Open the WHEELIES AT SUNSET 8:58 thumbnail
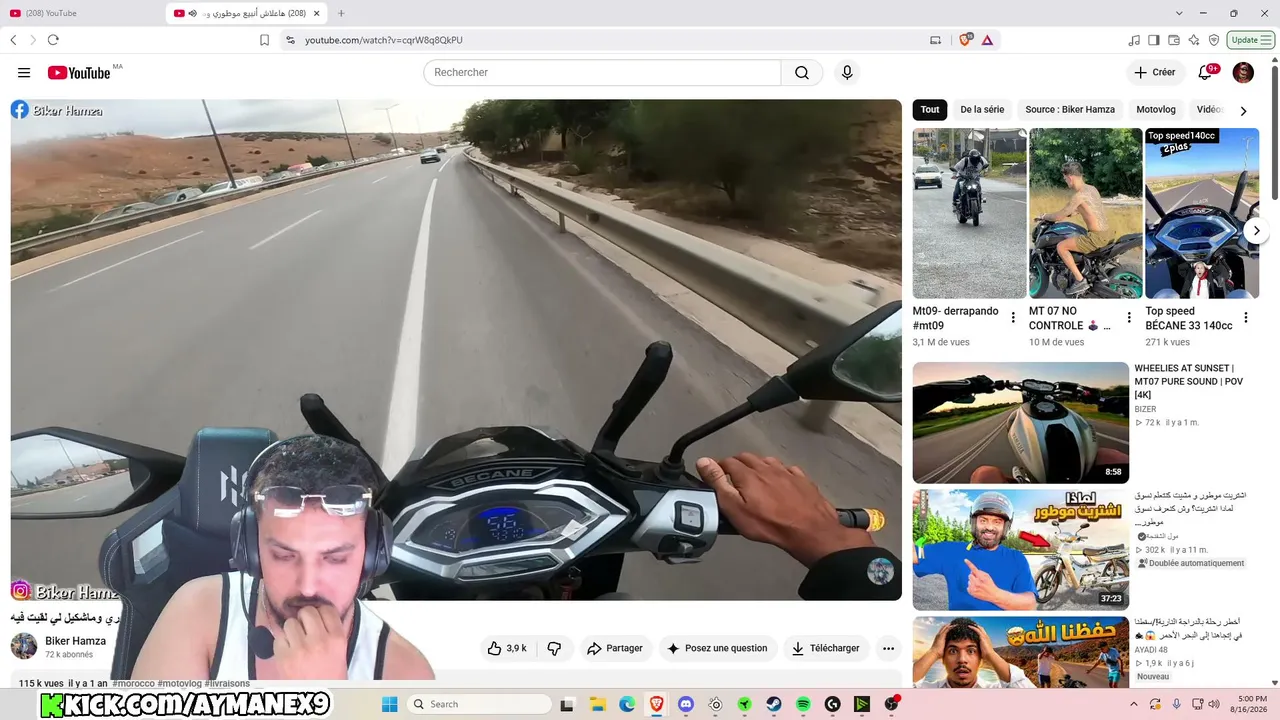The image size is (1280, 720). coord(1020,422)
